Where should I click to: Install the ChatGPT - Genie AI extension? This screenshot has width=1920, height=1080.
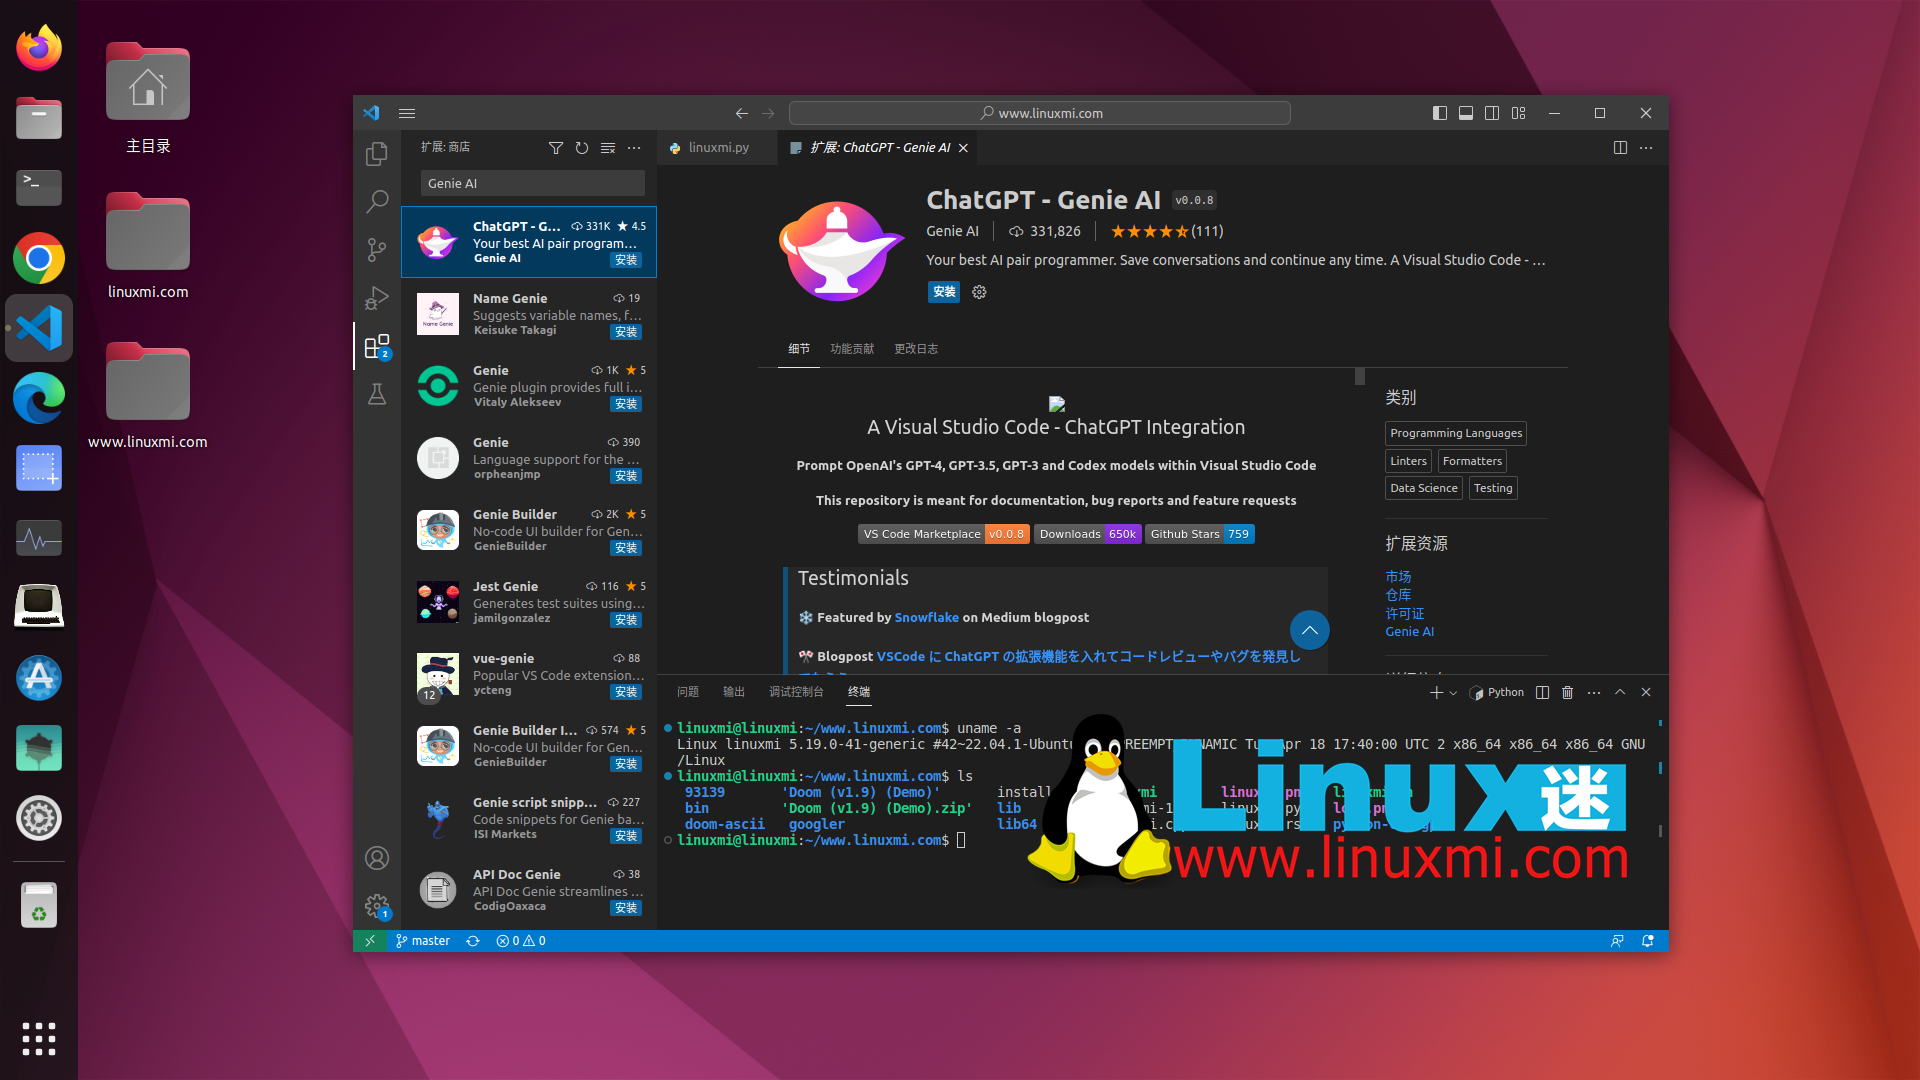pos(943,292)
